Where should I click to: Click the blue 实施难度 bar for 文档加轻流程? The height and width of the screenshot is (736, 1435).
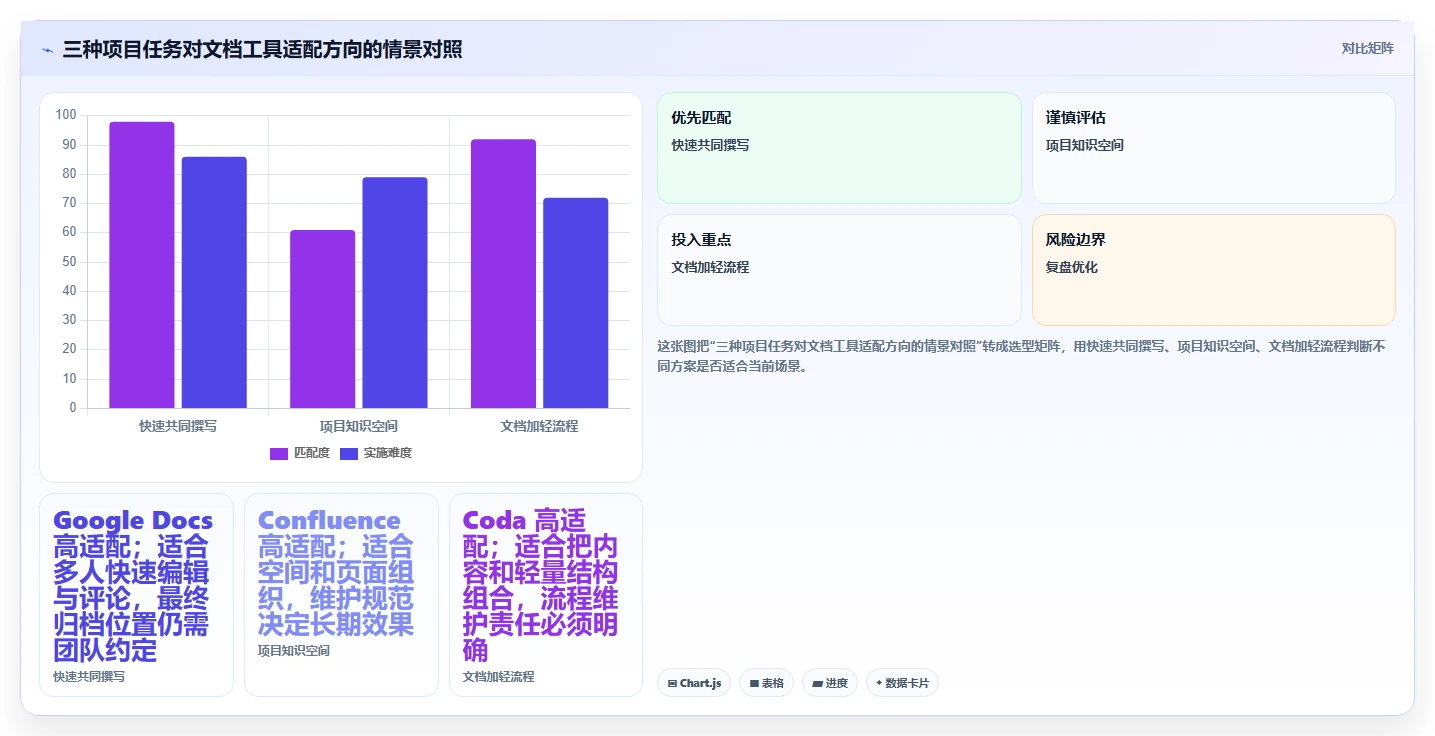coord(576,303)
